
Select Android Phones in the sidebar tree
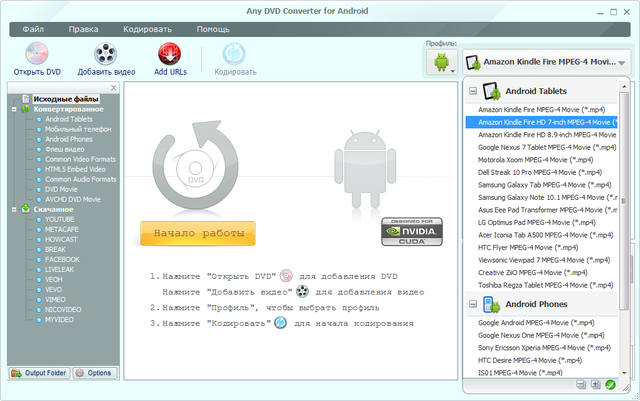tap(69, 139)
